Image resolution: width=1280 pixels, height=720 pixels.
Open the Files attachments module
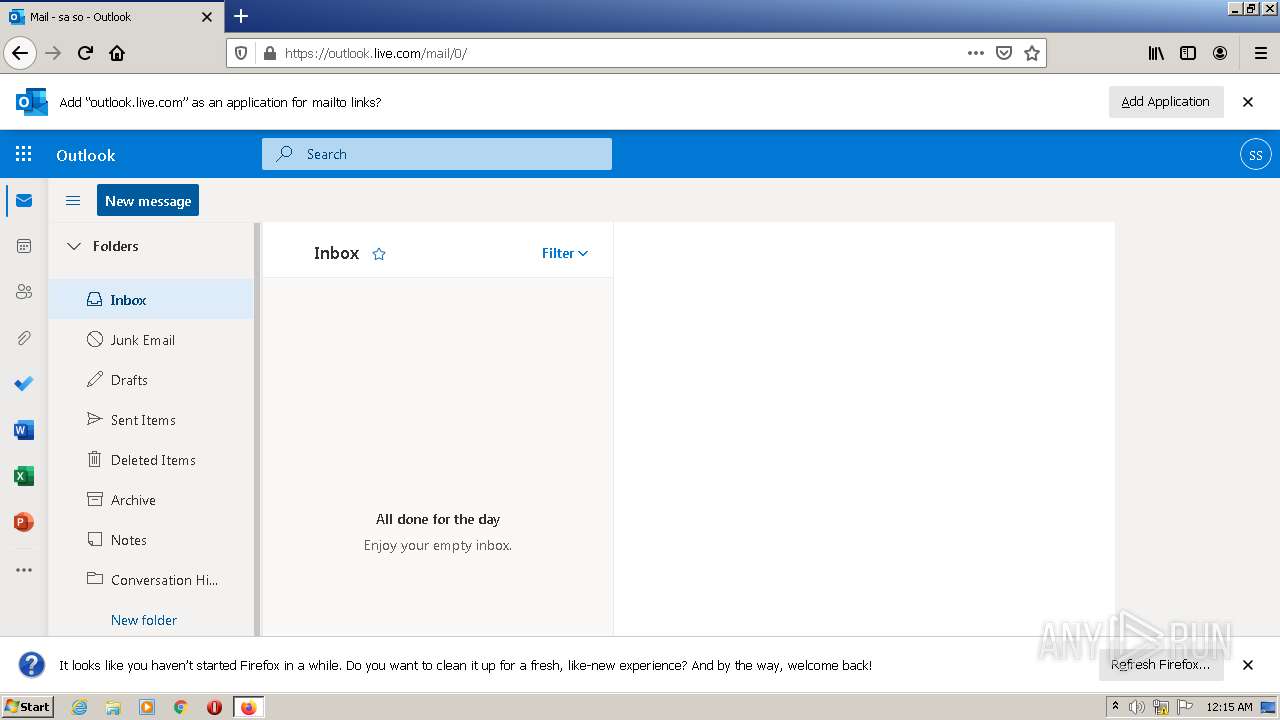[x=24, y=338]
